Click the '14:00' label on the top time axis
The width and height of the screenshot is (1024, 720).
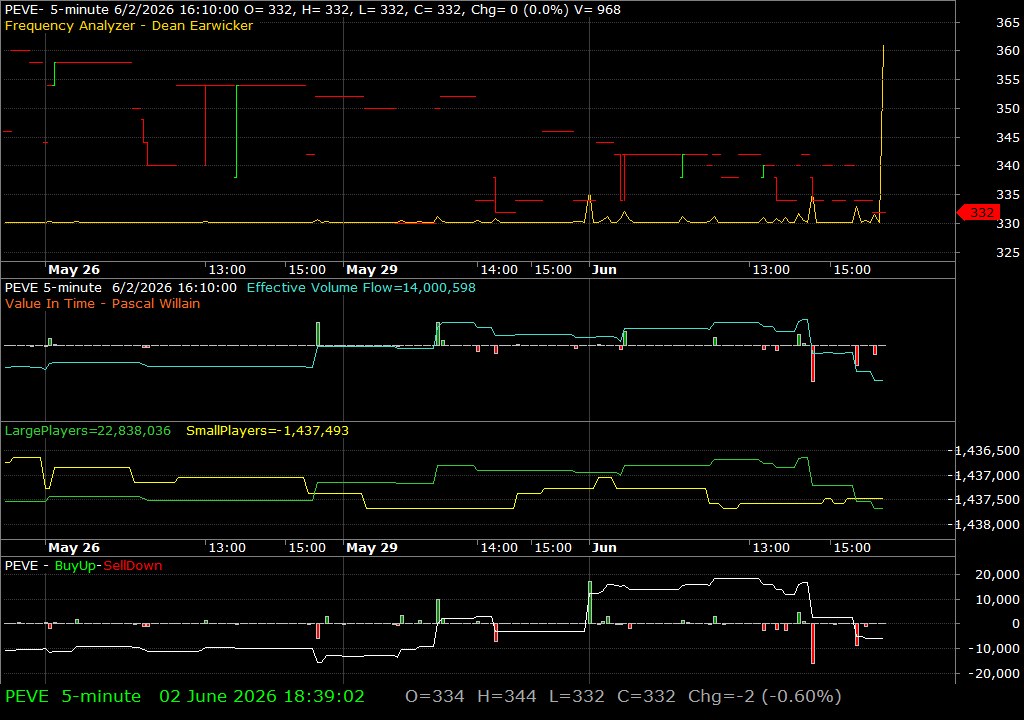pyautogui.click(x=499, y=269)
